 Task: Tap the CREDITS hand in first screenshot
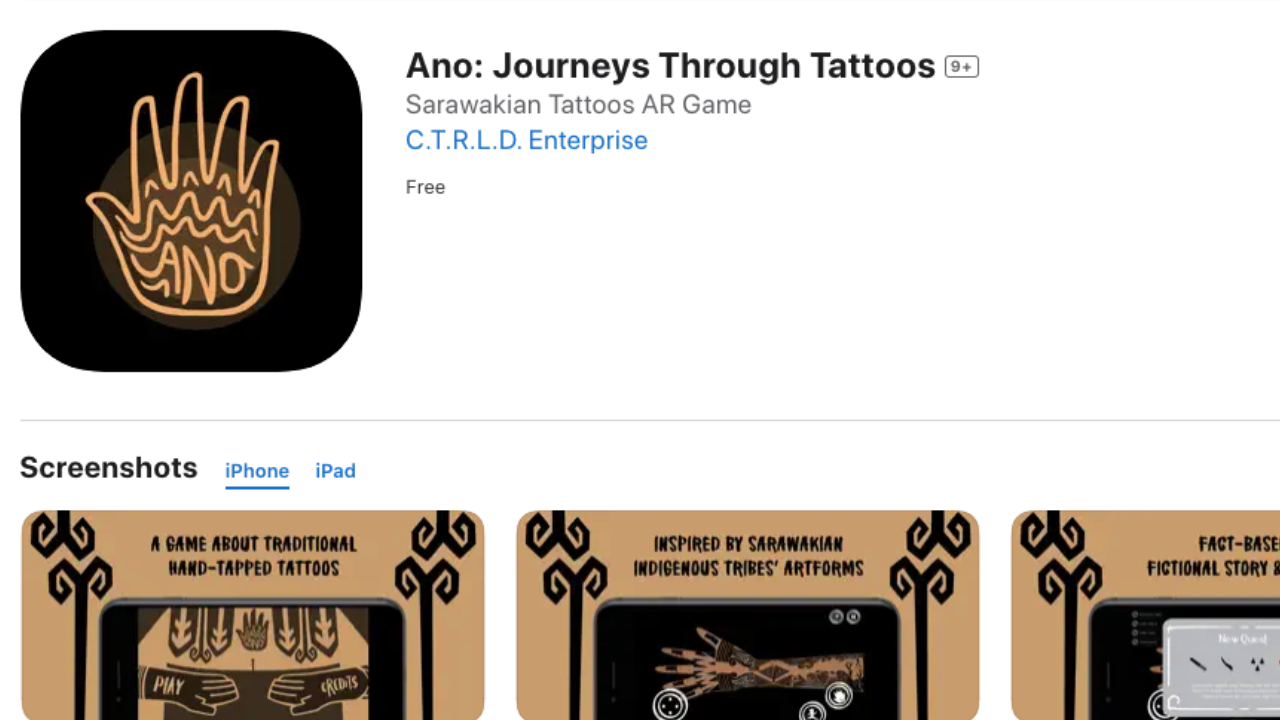click(320, 686)
